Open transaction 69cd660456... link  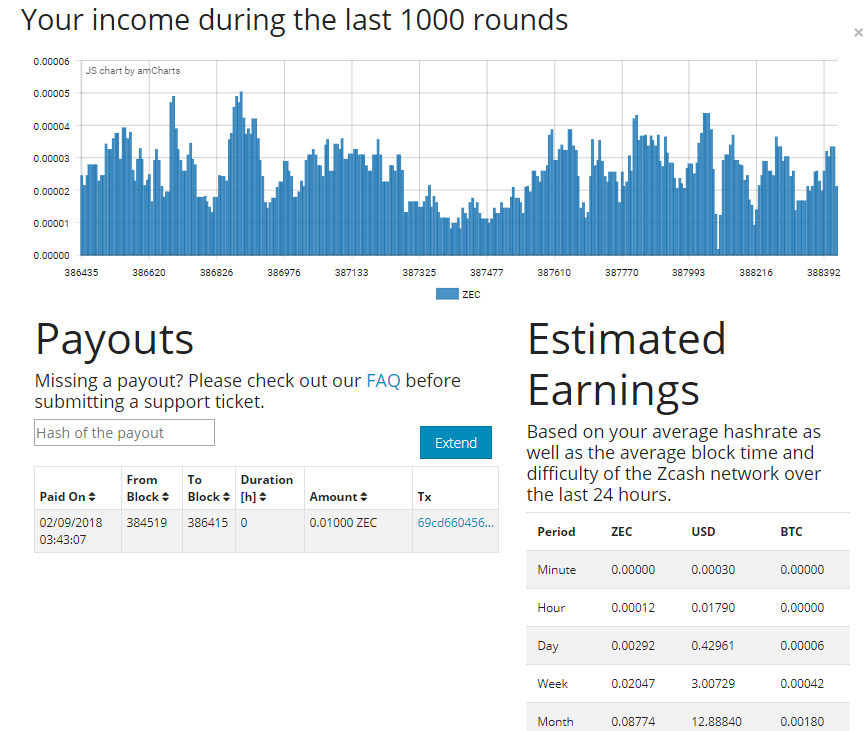point(455,522)
